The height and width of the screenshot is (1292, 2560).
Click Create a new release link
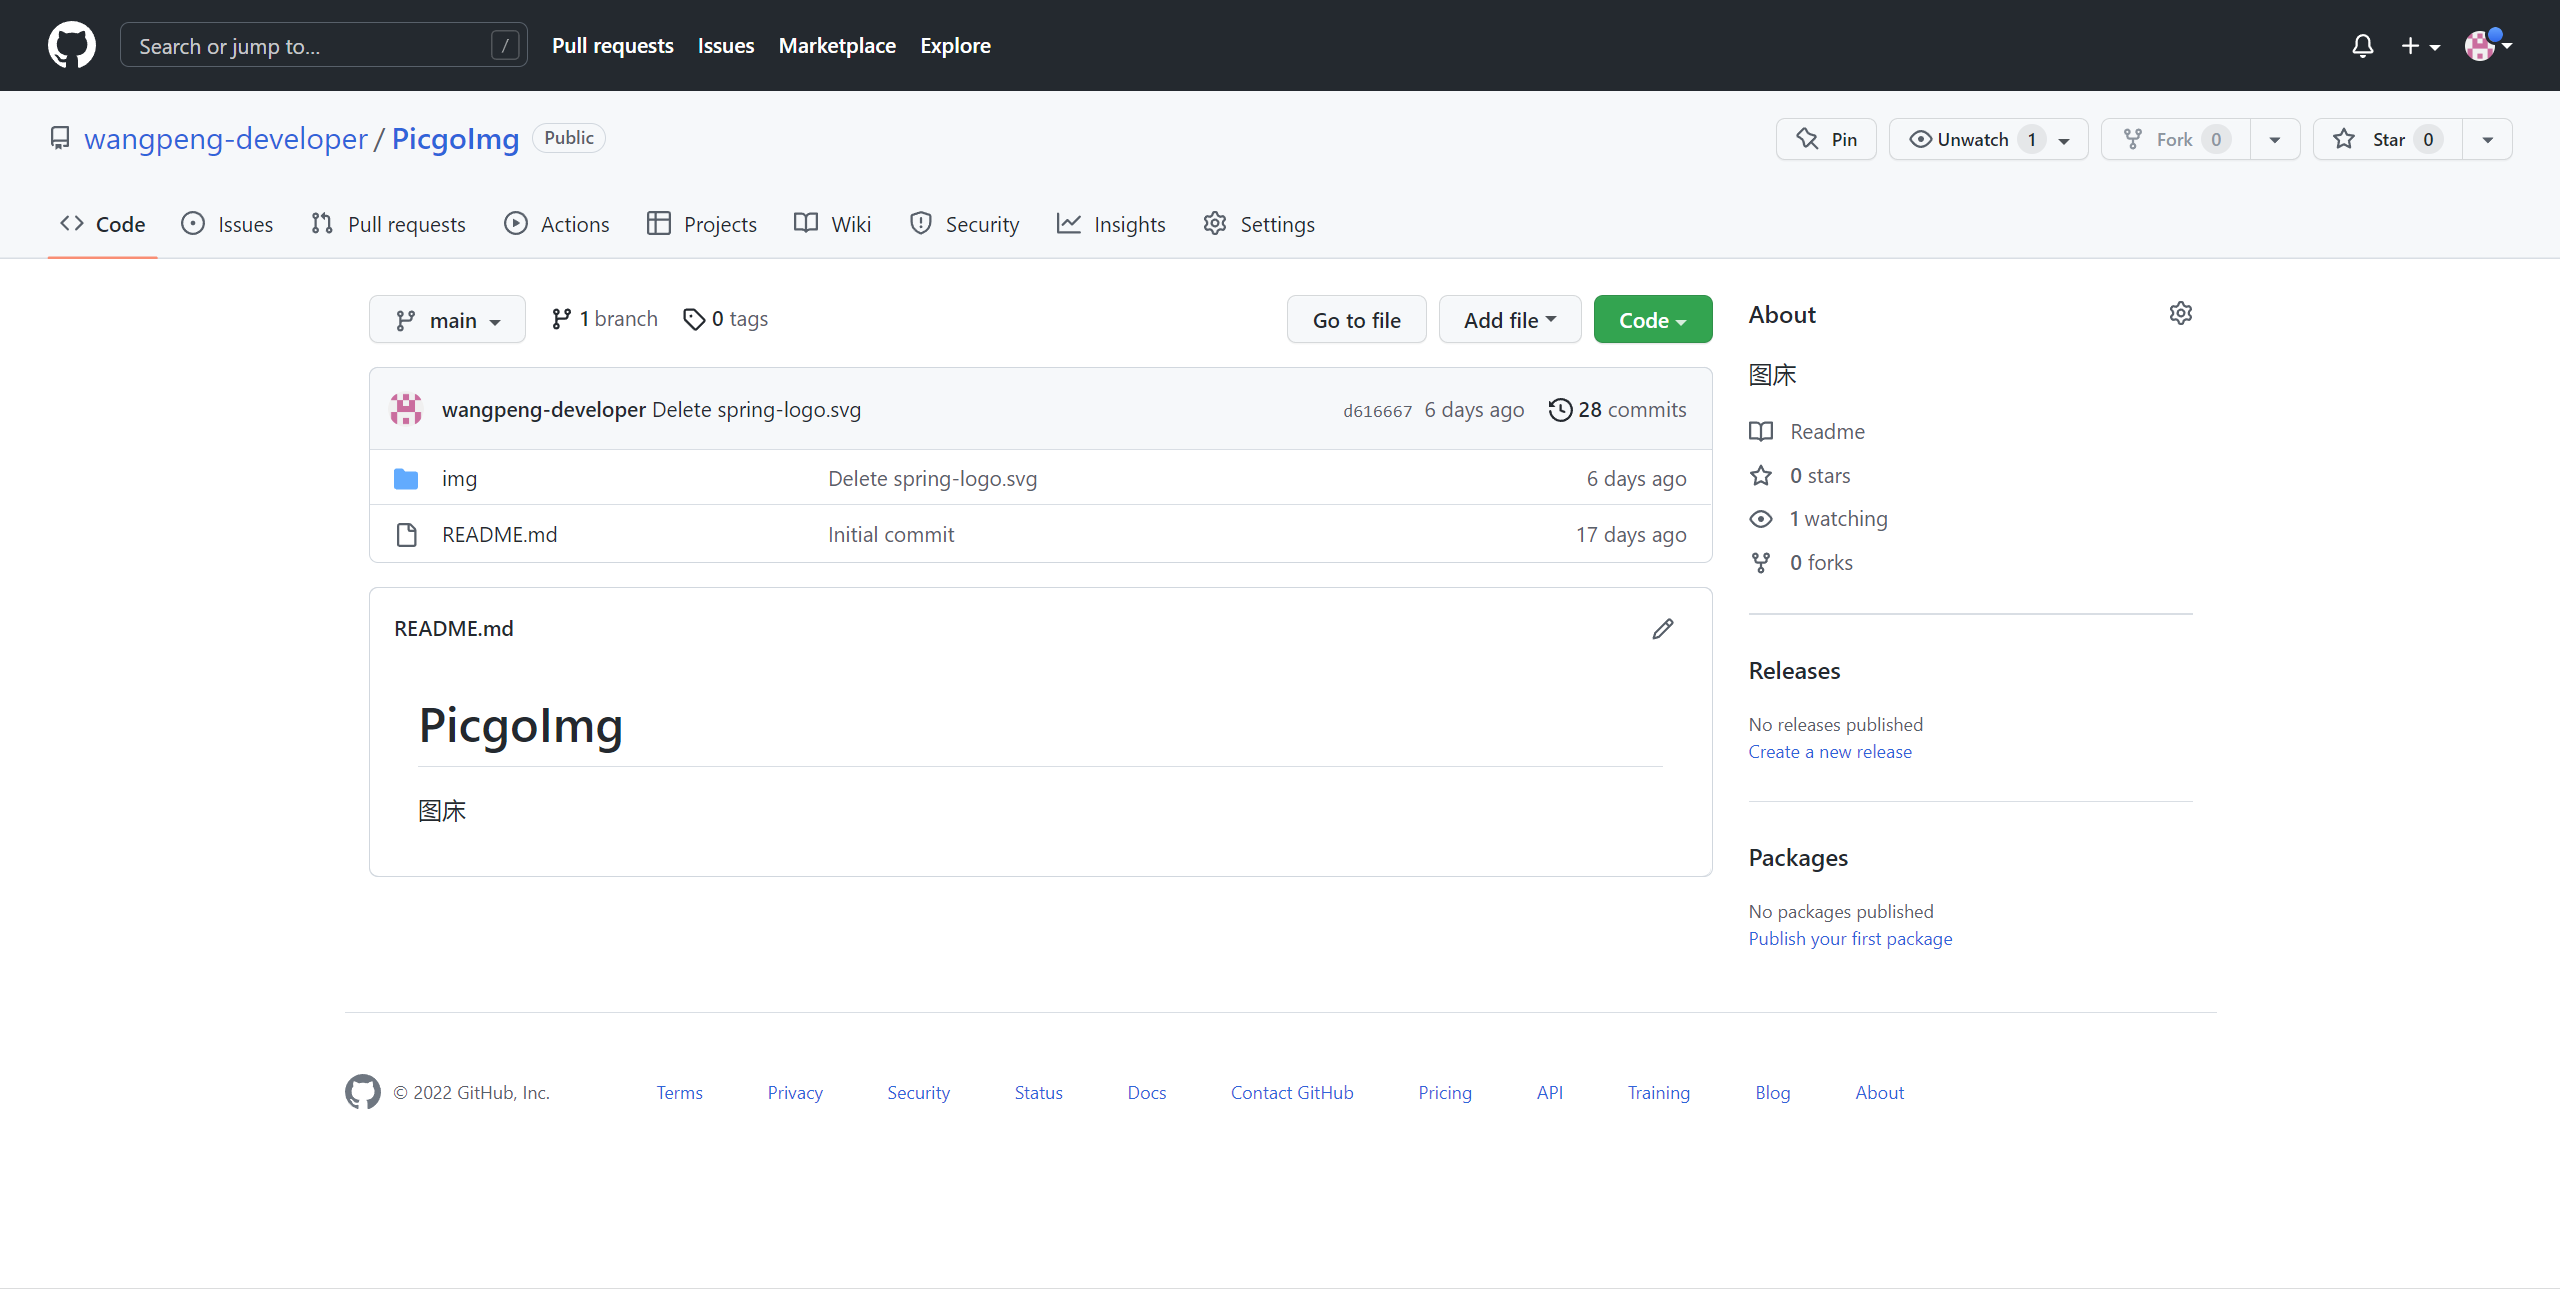tap(1829, 752)
